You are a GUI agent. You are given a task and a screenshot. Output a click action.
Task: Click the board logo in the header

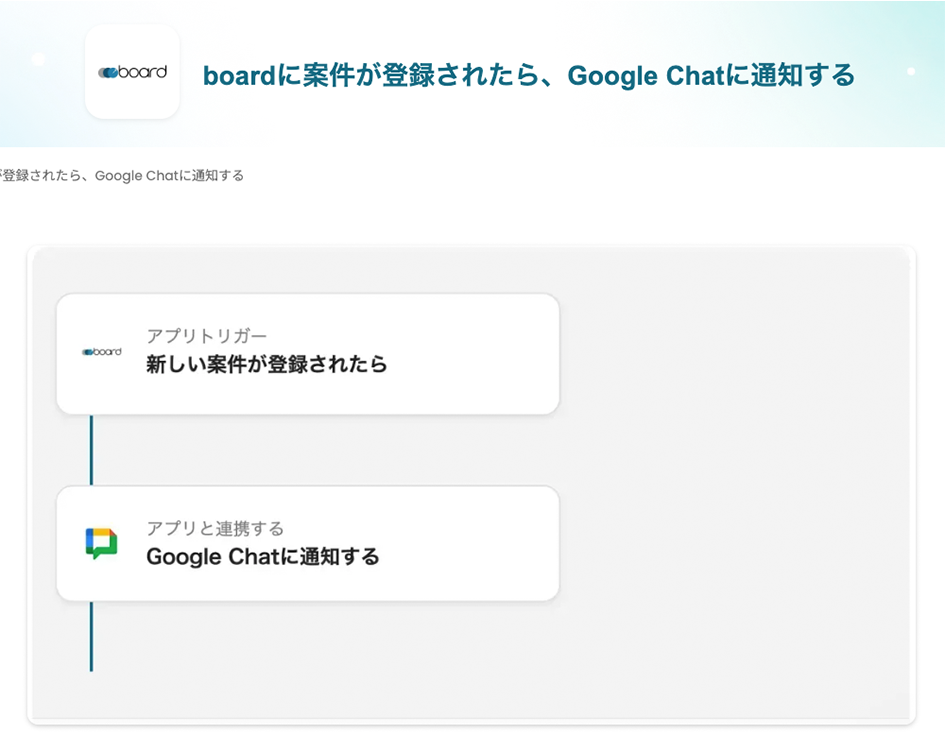[x=133, y=72]
